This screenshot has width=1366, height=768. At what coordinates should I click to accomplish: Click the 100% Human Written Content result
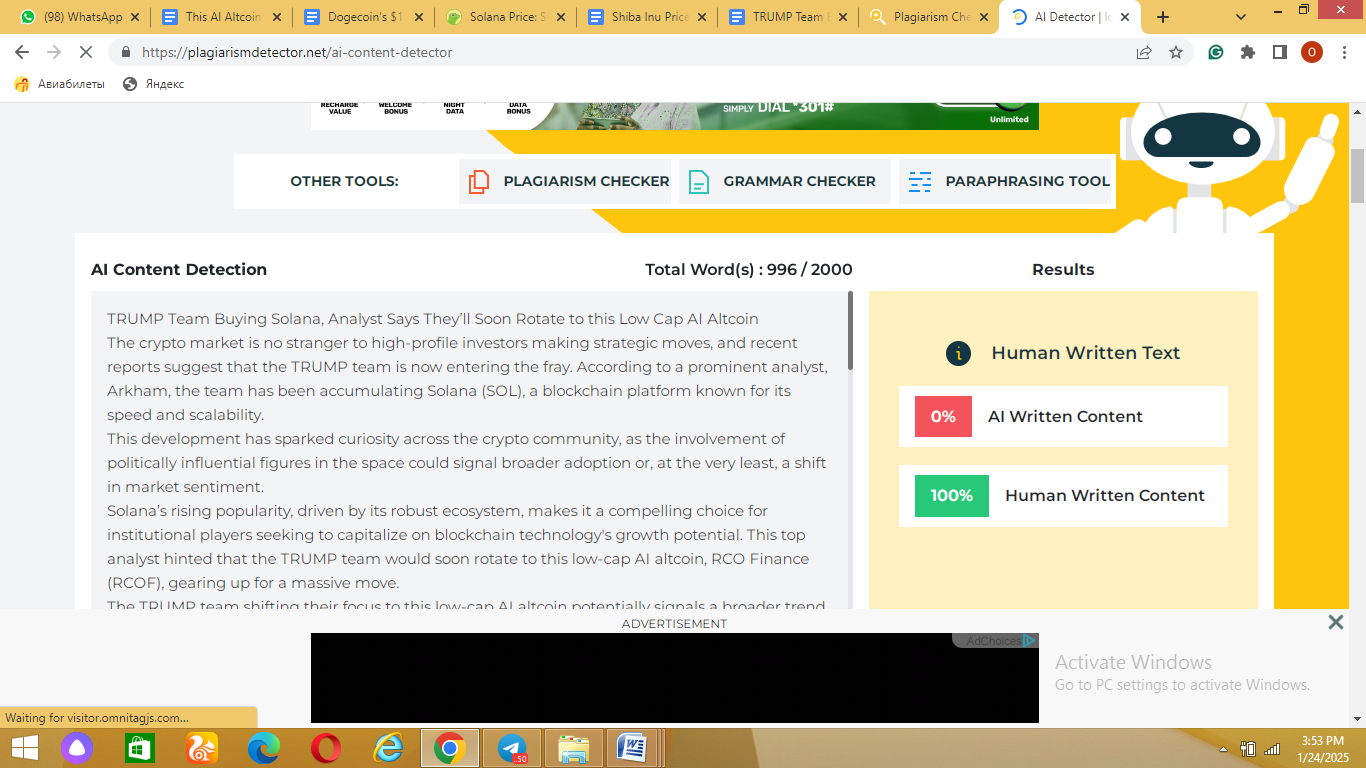click(x=1063, y=496)
